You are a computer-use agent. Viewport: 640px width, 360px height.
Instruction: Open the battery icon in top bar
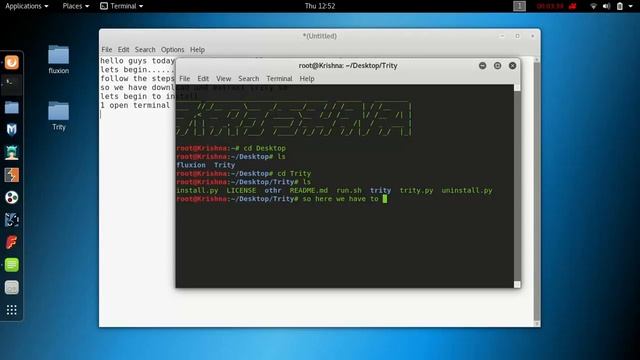coord(620,6)
